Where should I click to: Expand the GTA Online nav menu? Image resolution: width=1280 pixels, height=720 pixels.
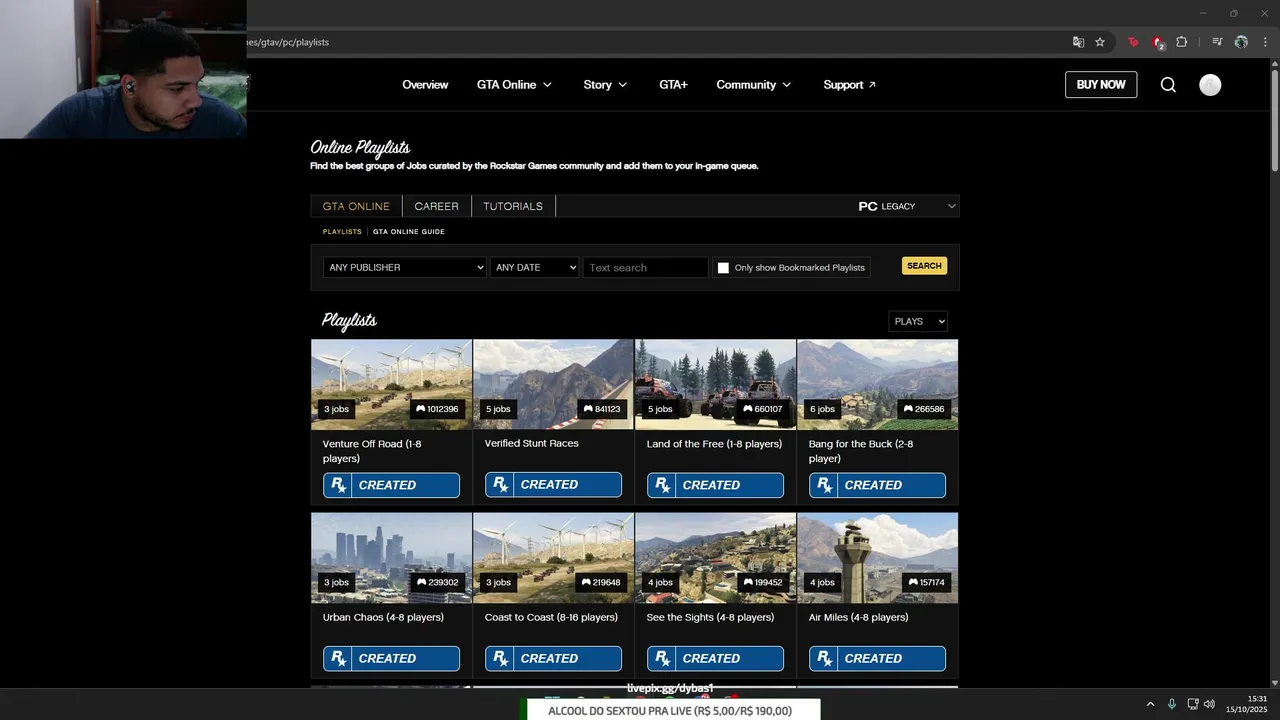pyautogui.click(x=514, y=85)
